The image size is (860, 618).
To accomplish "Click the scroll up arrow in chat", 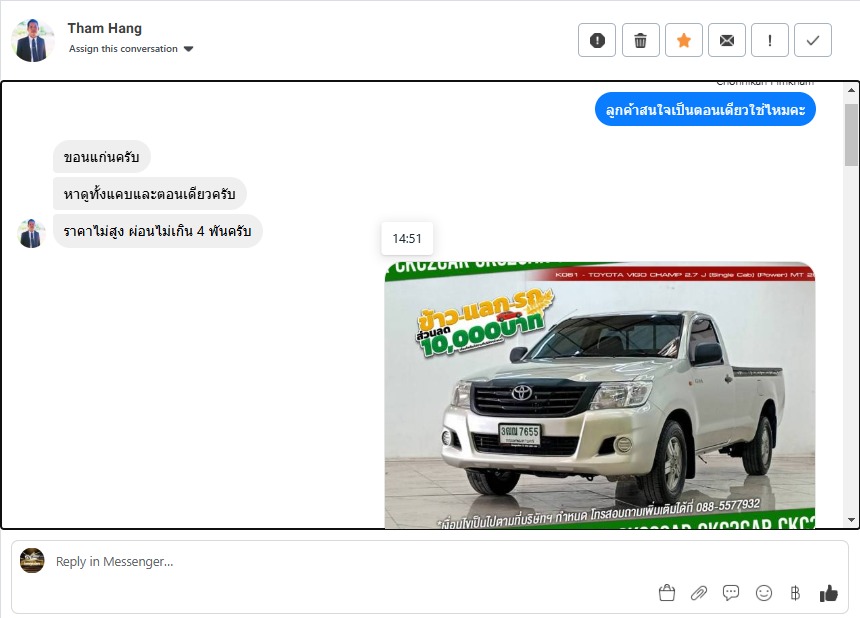I will [x=851, y=89].
